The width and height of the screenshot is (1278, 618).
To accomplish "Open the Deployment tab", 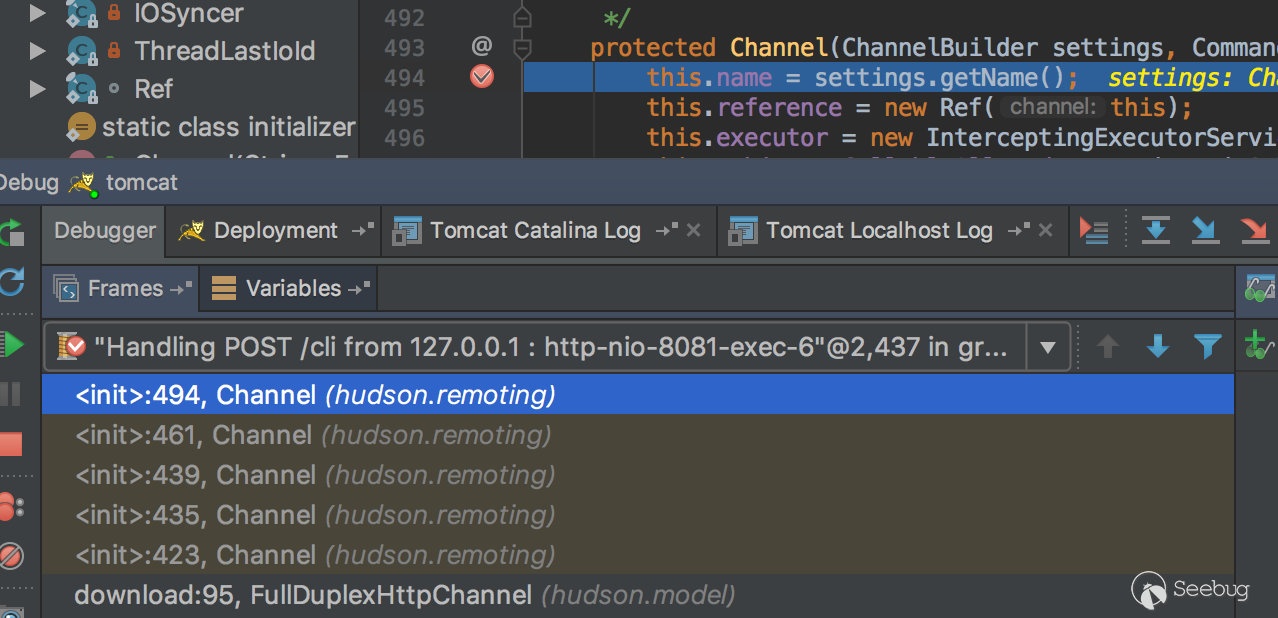I will (275, 231).
